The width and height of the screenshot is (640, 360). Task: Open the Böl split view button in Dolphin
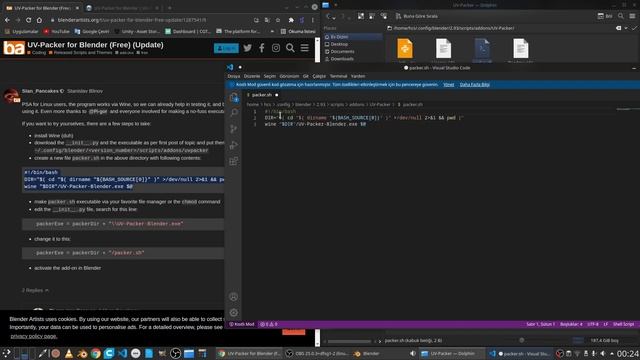coord(605,16)
